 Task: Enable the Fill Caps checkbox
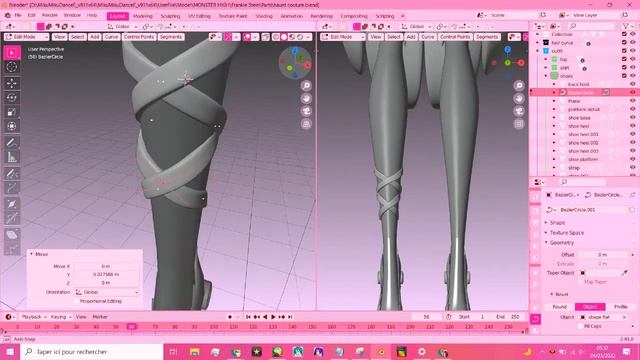point(581,326)
